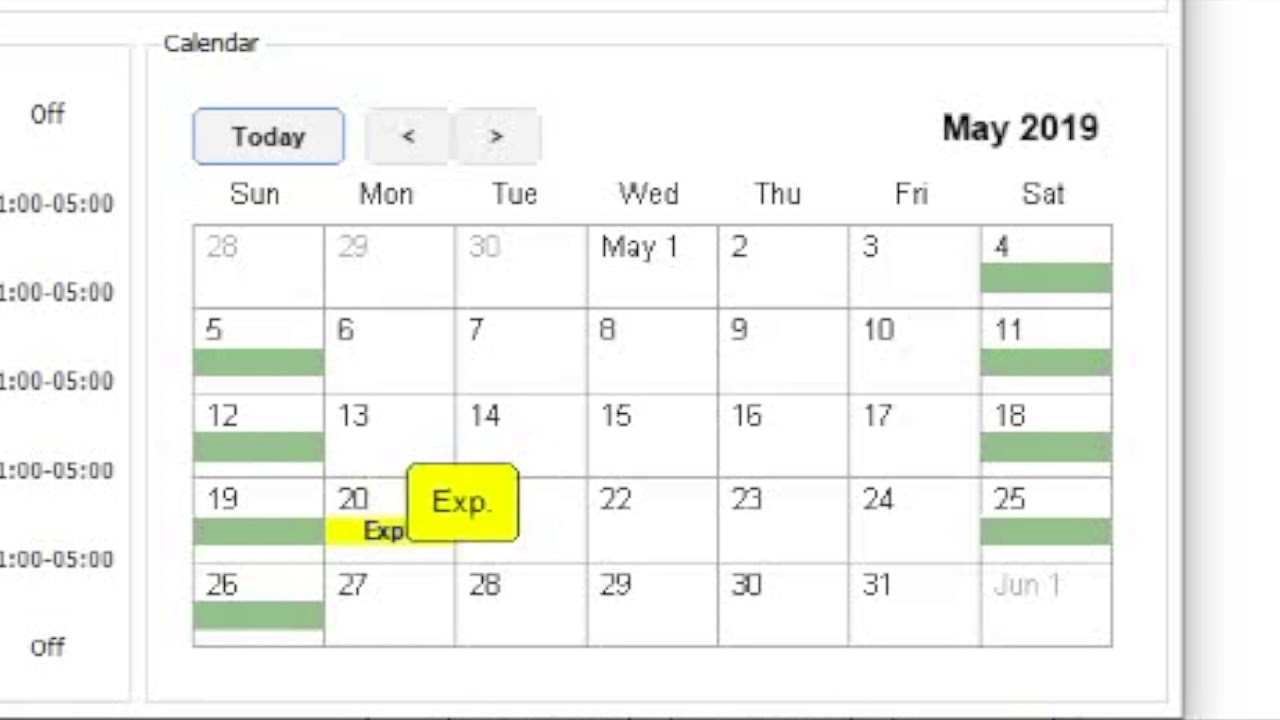Screen dimensions: 1280x720
Task: Click green bar on May 11
Action: 1046,362
